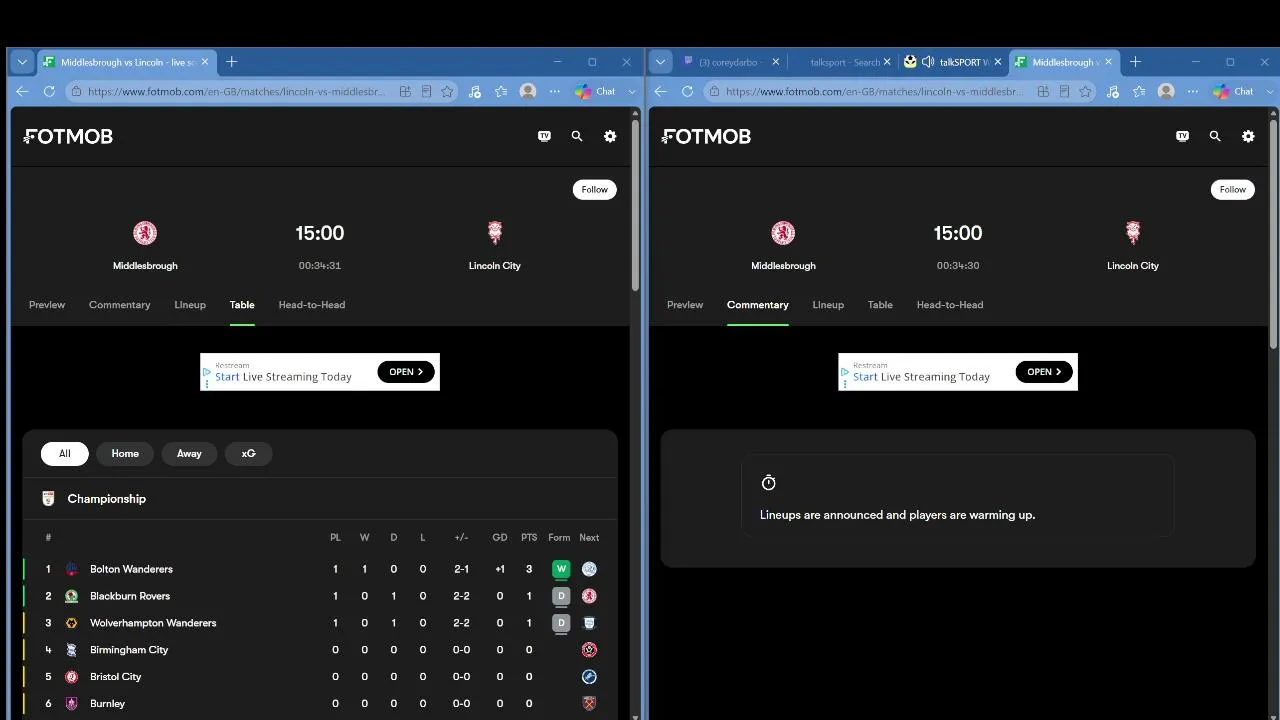Open settings gear in right FotMob window
Screen dimensions: 1280x720
(x=1248, y=136)
